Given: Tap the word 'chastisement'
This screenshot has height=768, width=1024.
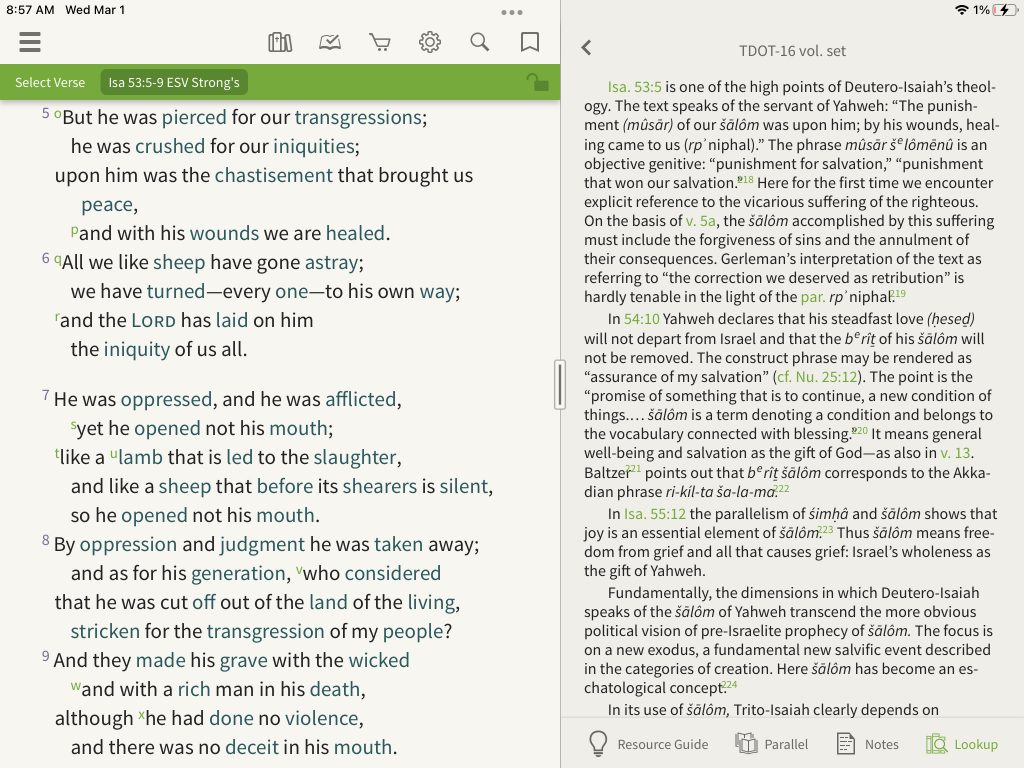Looking at the screenshot, I should [274, 175].
